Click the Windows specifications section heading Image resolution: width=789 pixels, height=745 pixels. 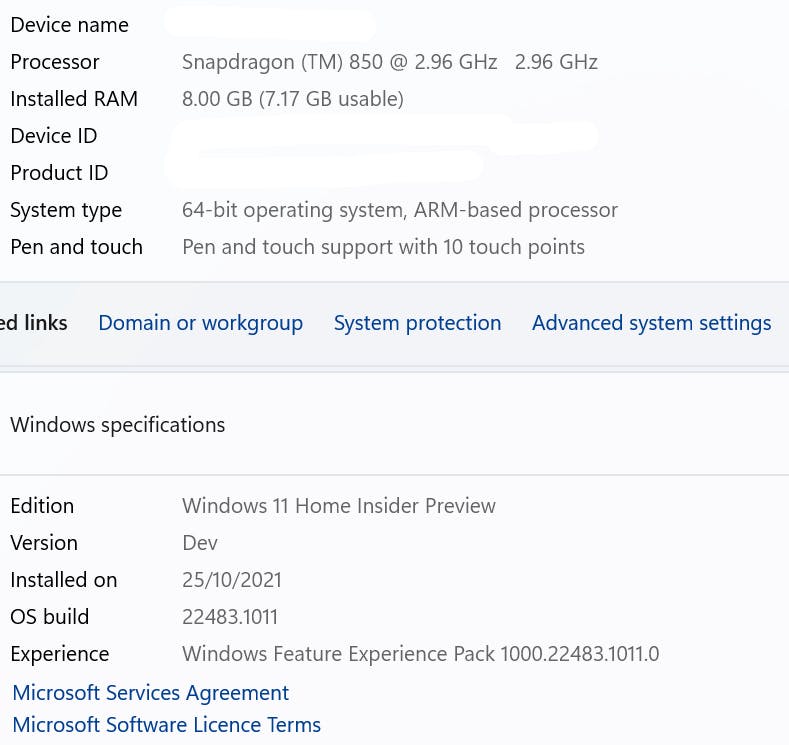(118, 425)
